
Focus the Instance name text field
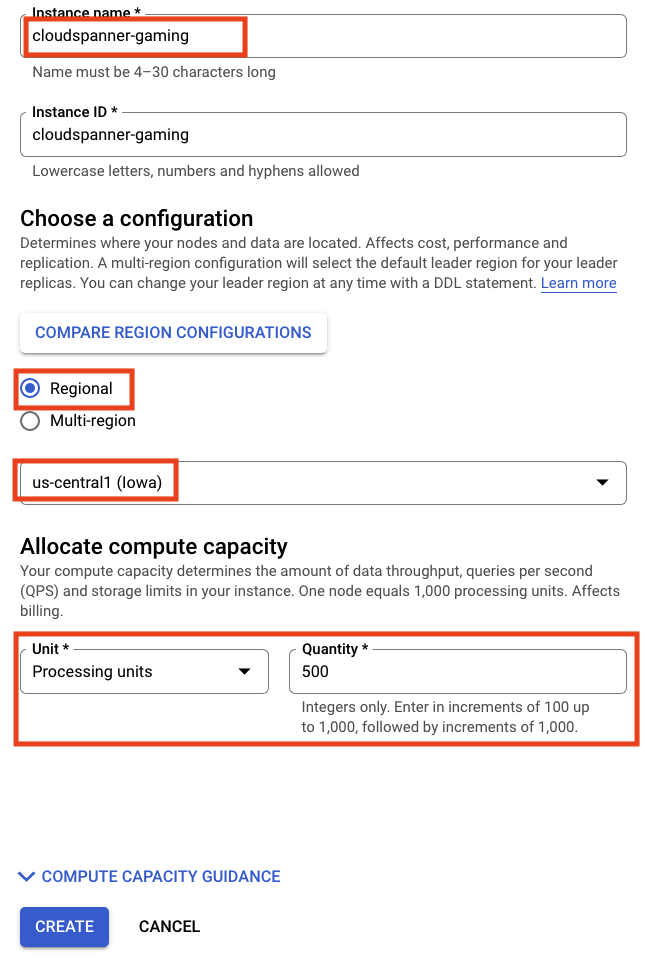pos(323,37)
